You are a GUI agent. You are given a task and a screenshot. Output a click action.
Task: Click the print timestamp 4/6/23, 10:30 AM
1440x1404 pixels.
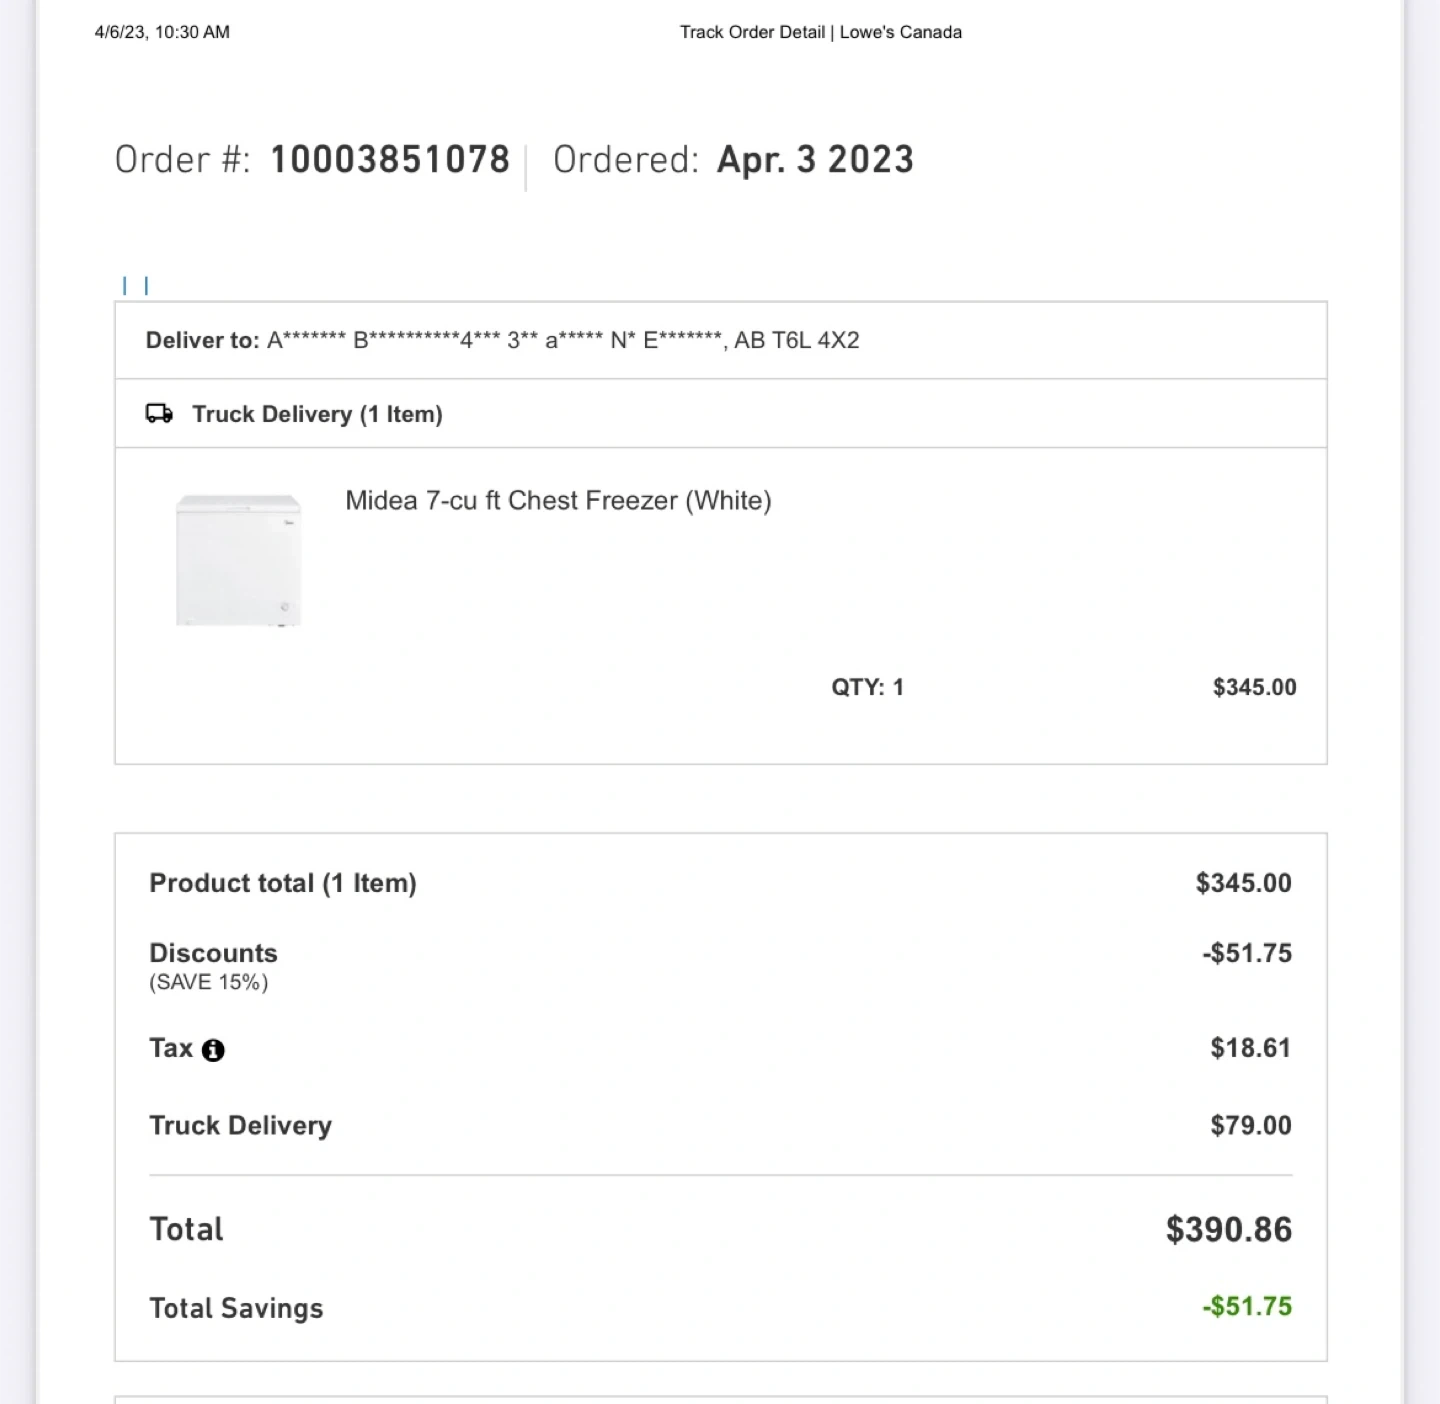[162, 32]
